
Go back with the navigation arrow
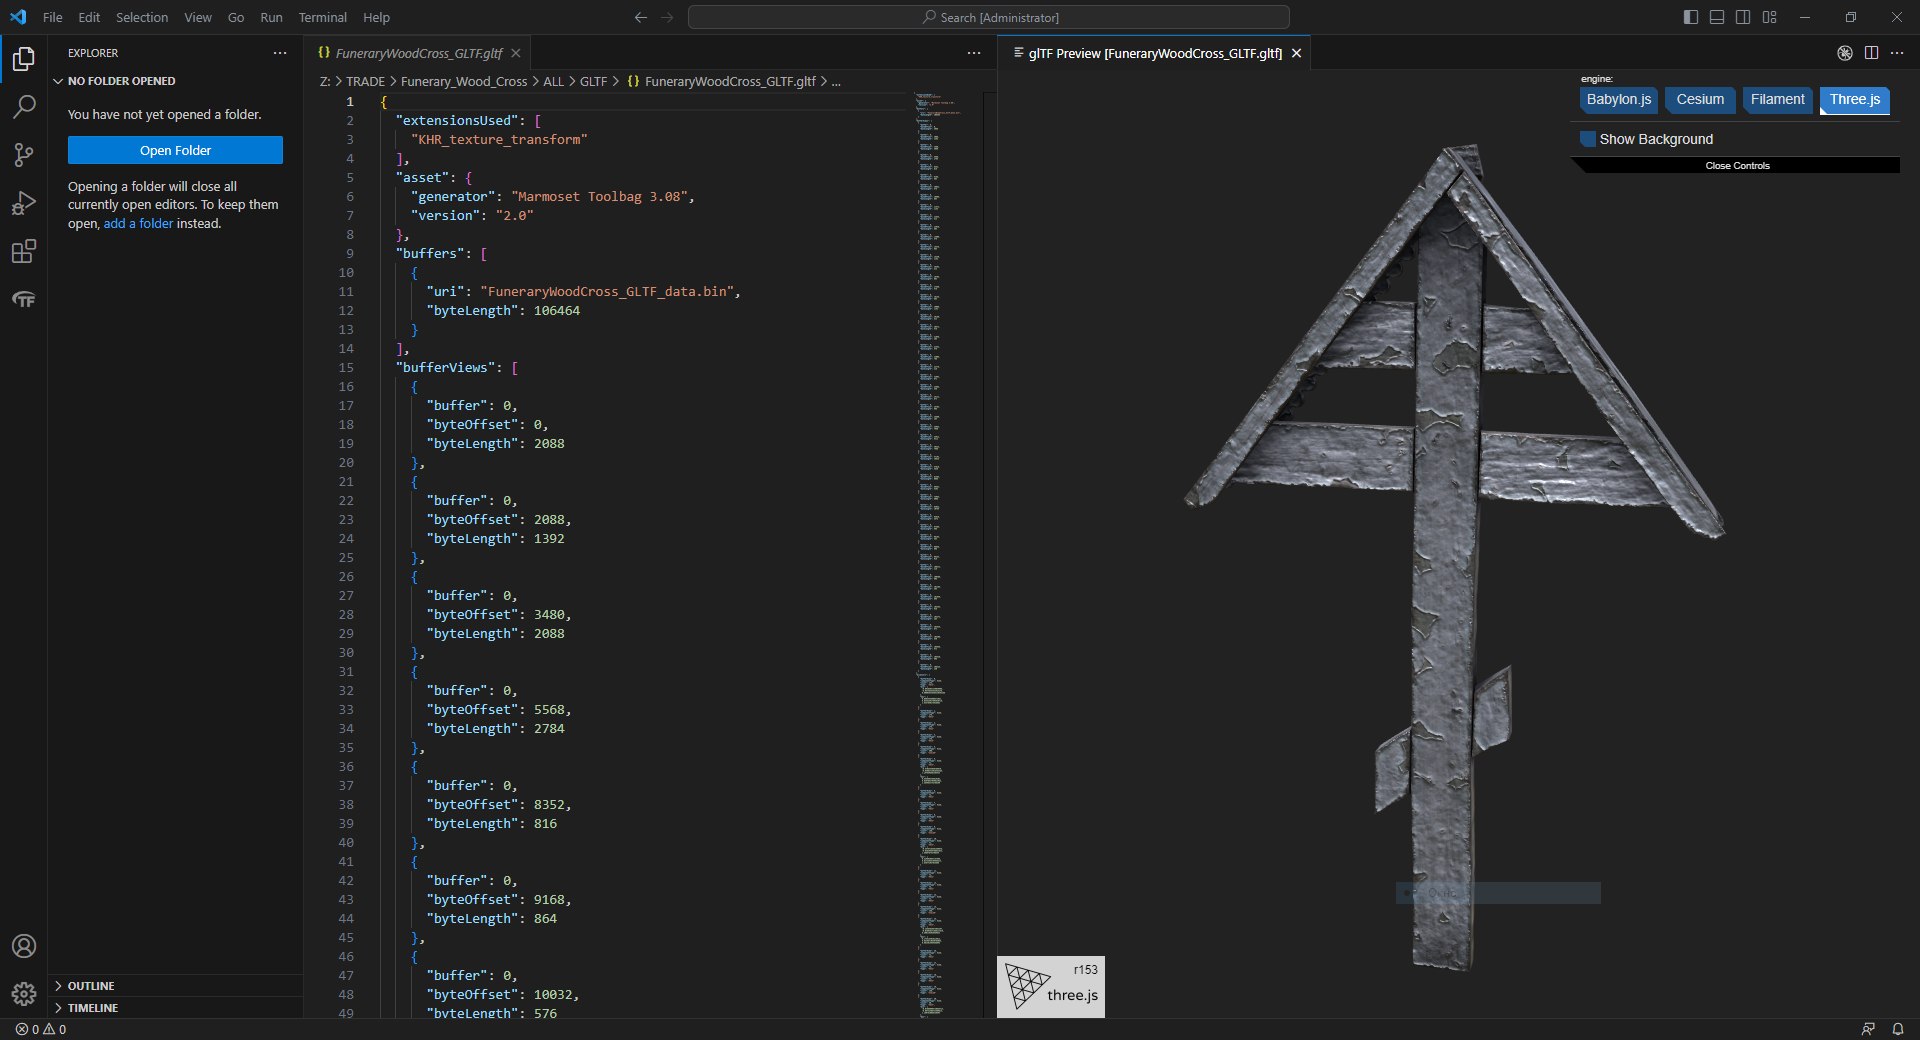click(641, 17)
